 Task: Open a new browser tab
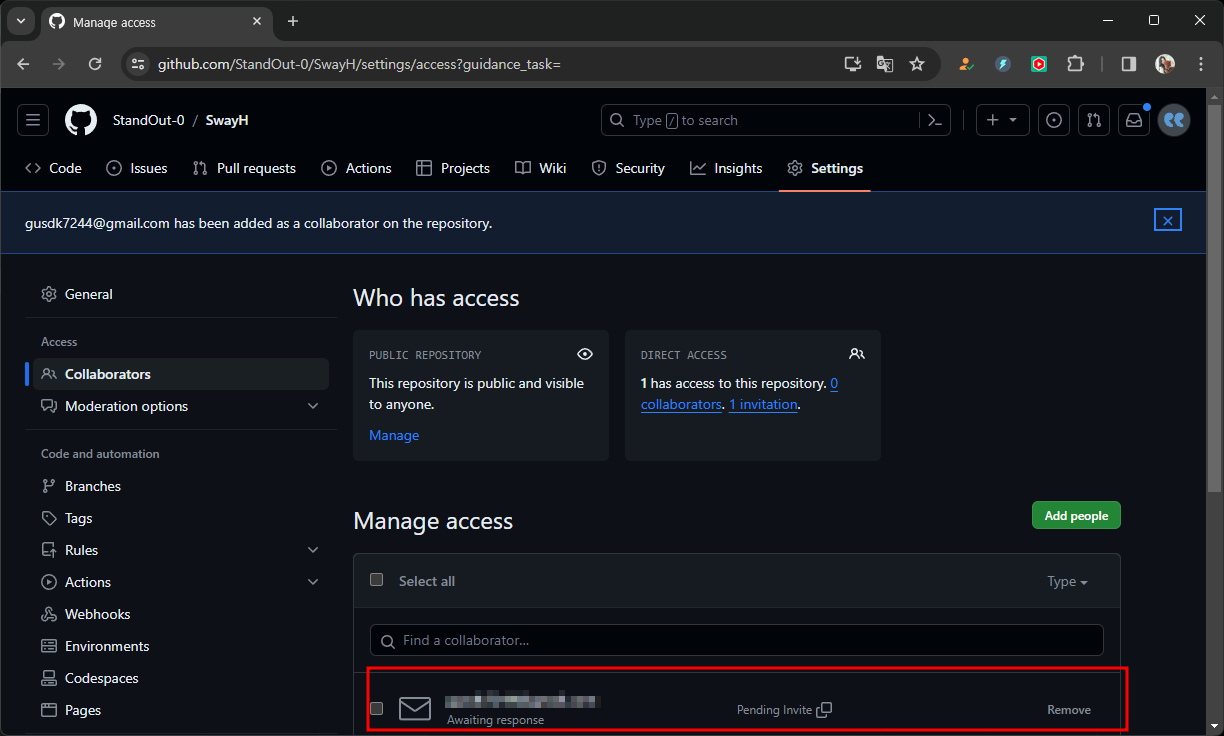(293, 21)
